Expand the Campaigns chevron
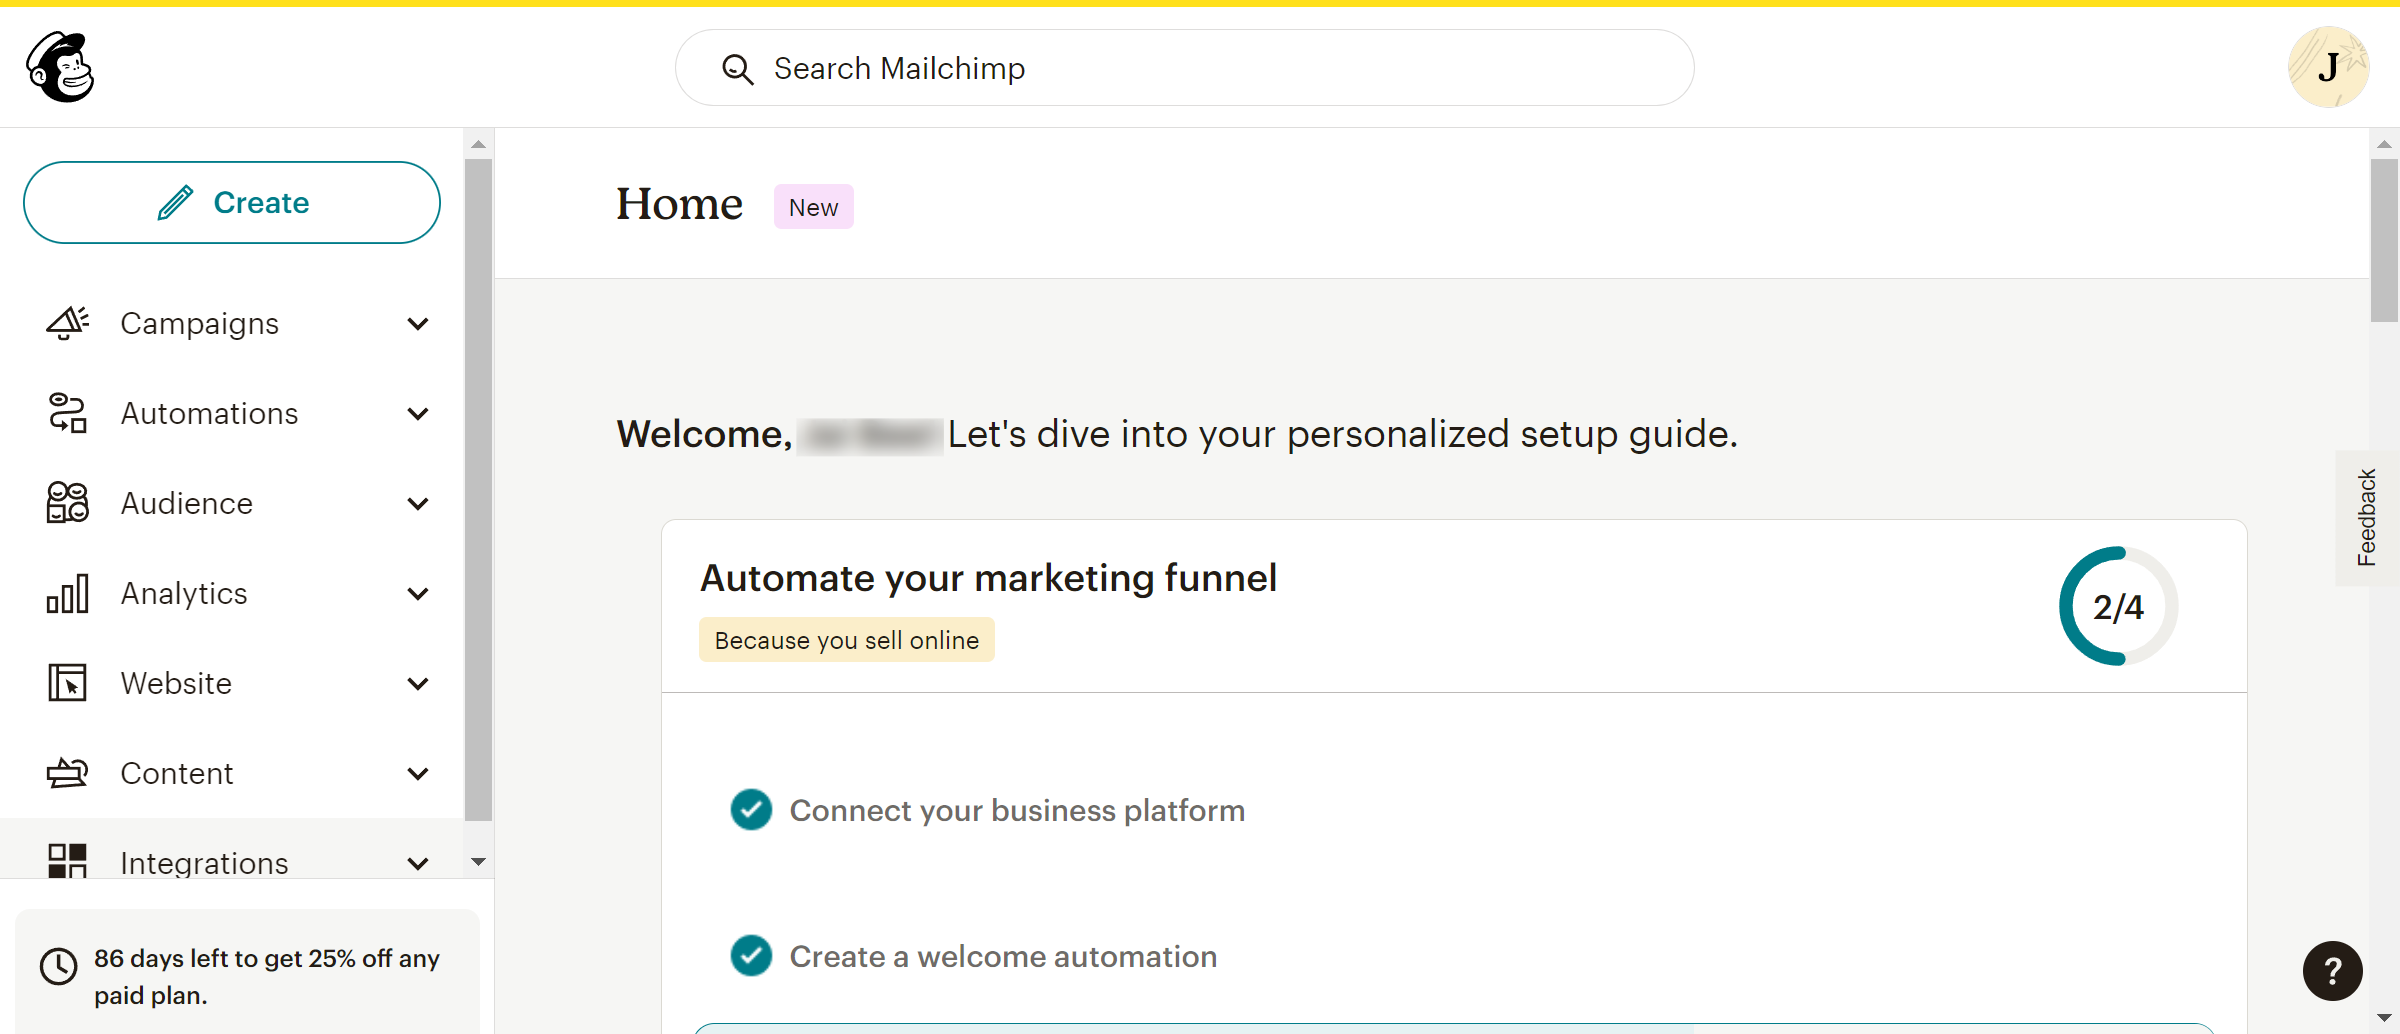Screen dimensions: 2400x1034 point(418,323)
